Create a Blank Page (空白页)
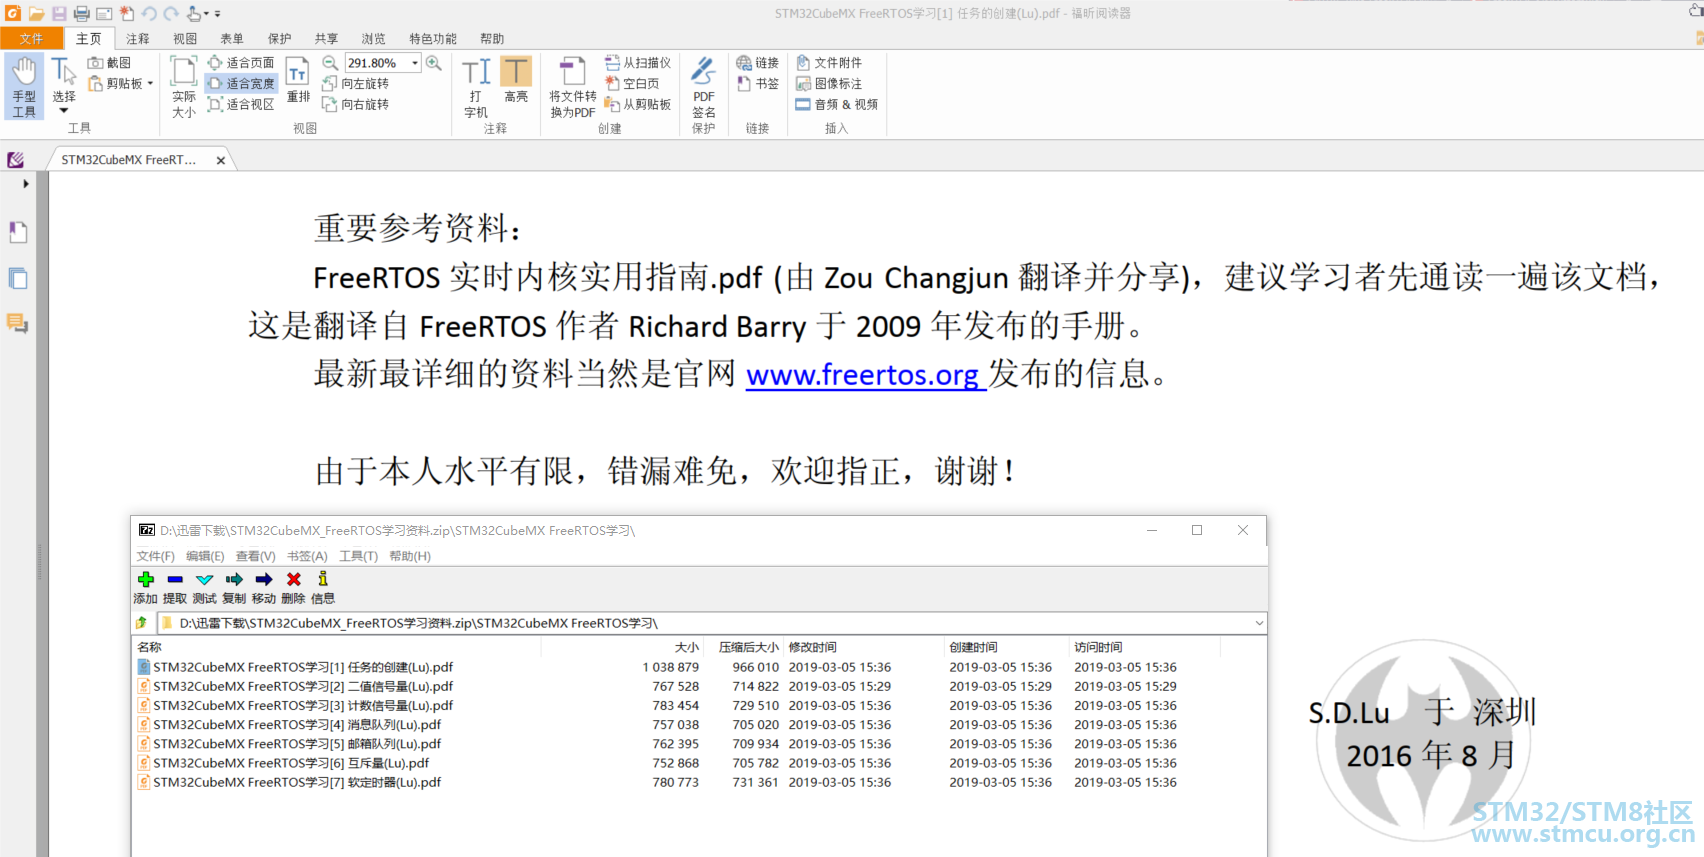This screenshot has width=1704, height=857. click(x=632, y=84)
